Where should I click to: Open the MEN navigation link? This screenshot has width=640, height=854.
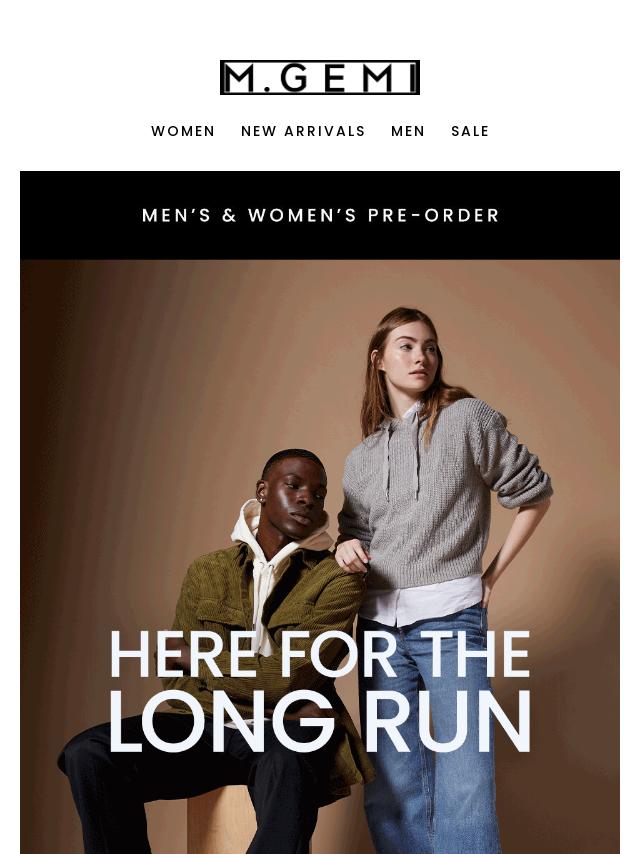click(x=408, y=131)
